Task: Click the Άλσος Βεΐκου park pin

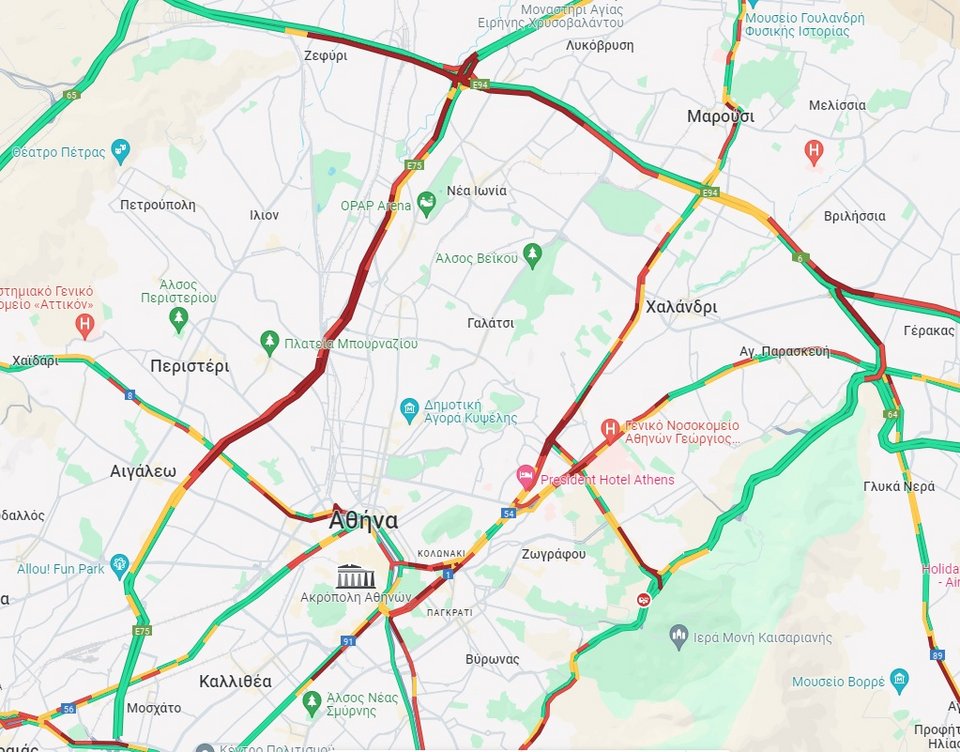Action: click(x=532, y=256)
